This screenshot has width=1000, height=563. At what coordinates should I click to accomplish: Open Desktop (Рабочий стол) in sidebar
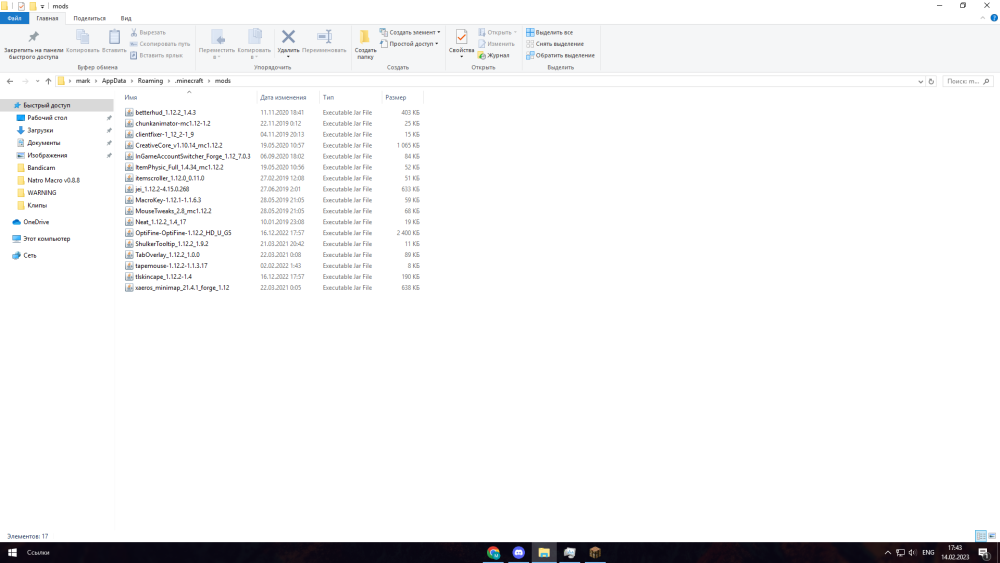click(x=47, y=118)
